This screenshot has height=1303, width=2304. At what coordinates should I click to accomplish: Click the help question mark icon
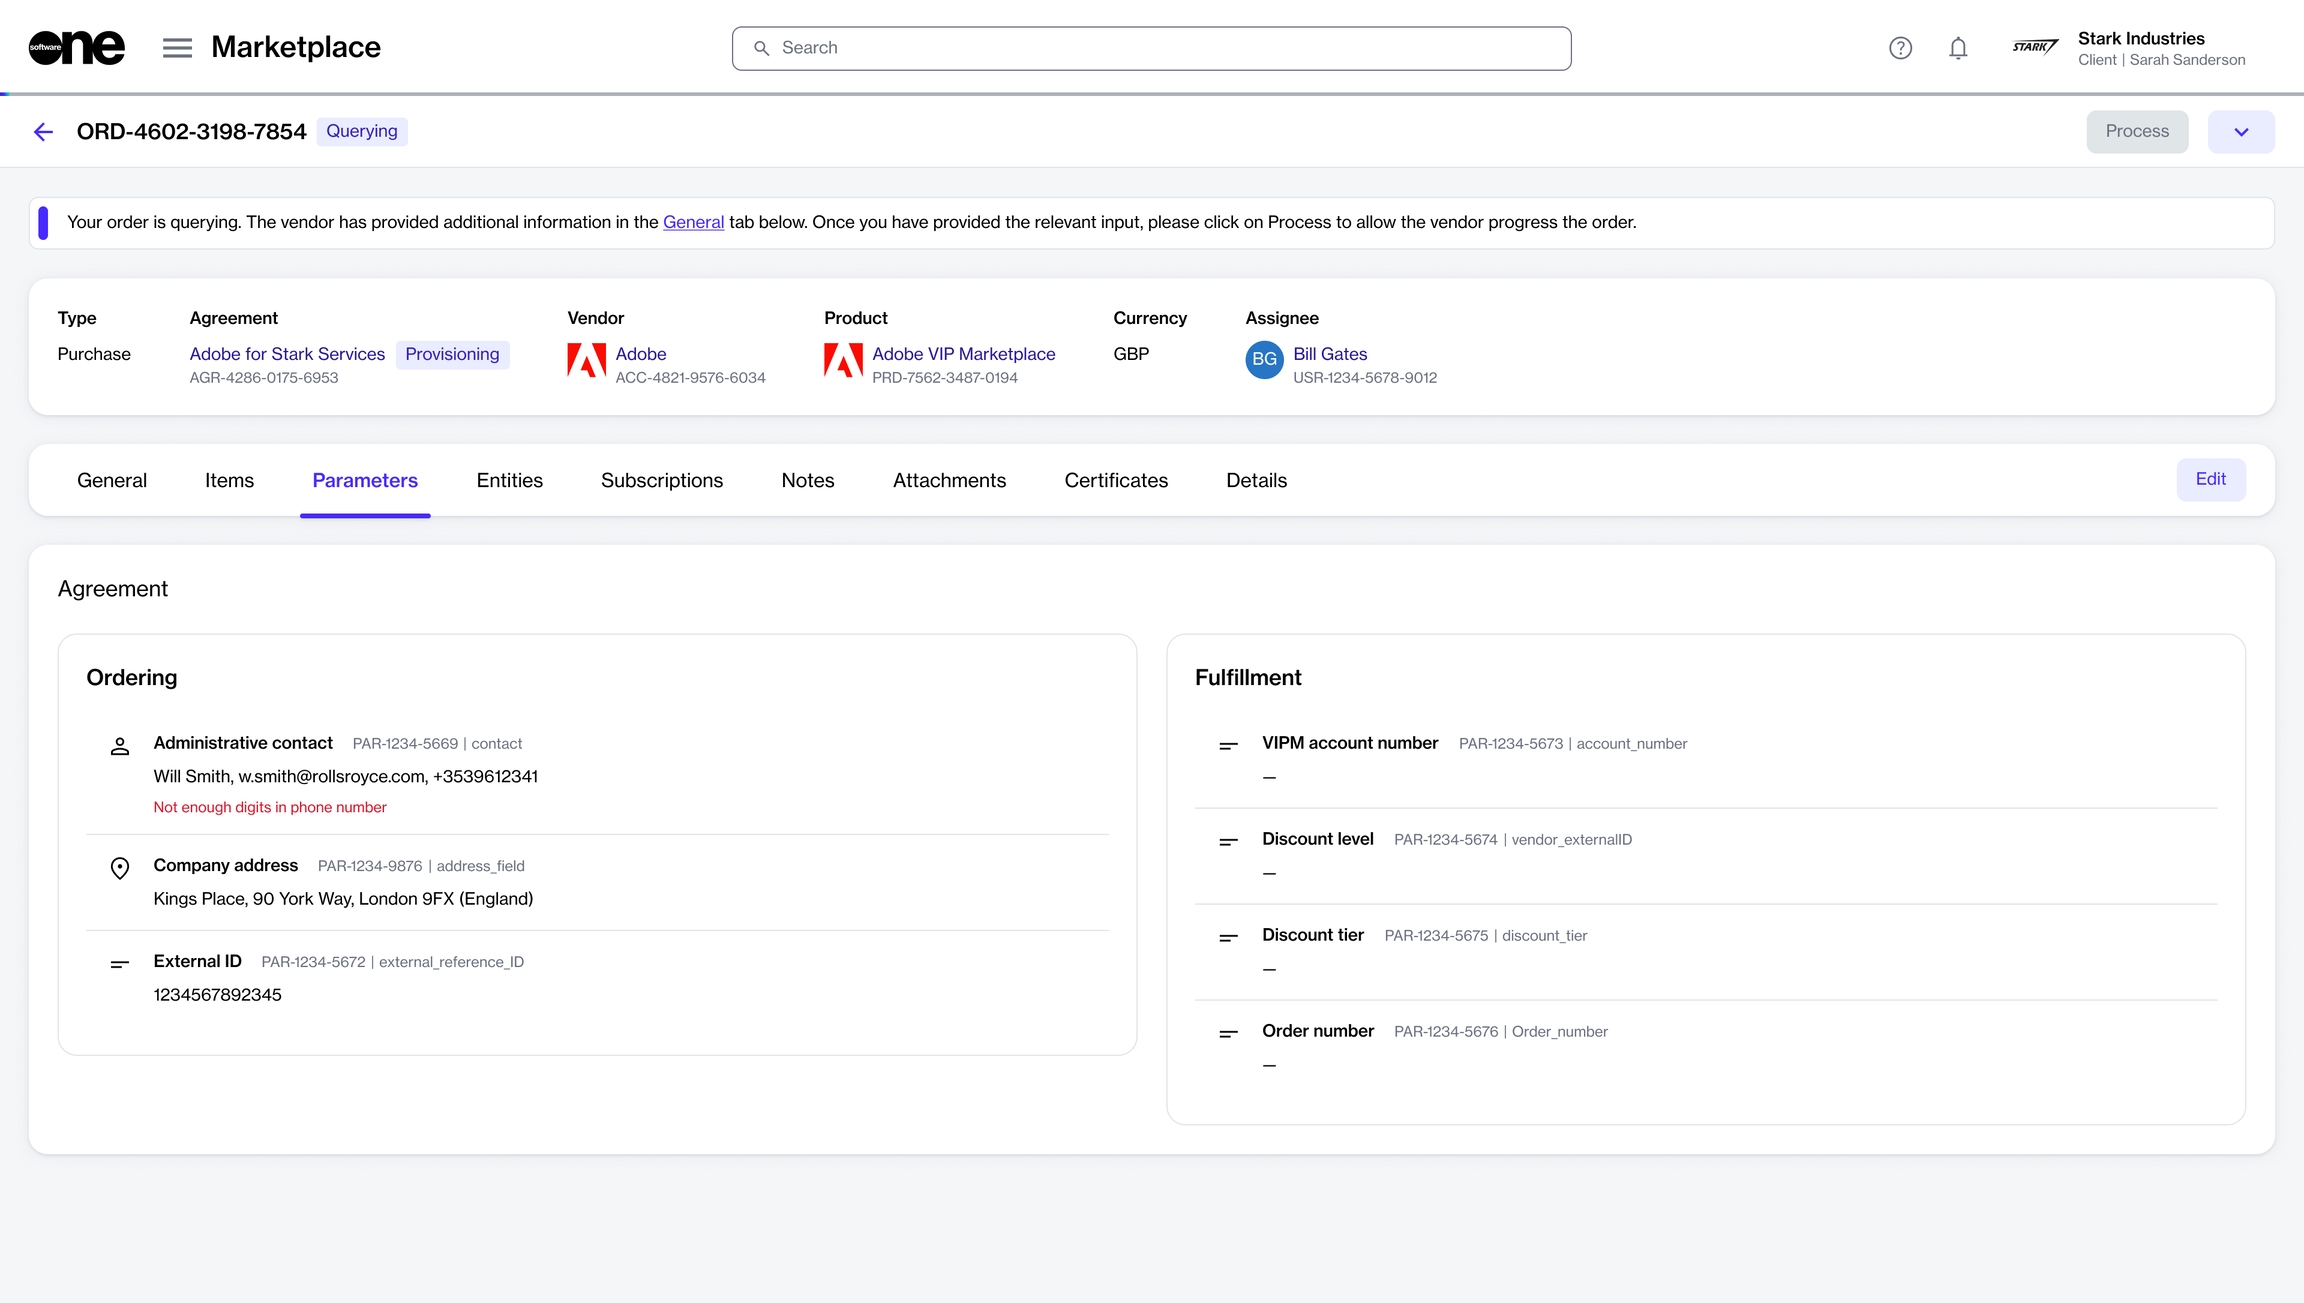tap(1900, 48)
